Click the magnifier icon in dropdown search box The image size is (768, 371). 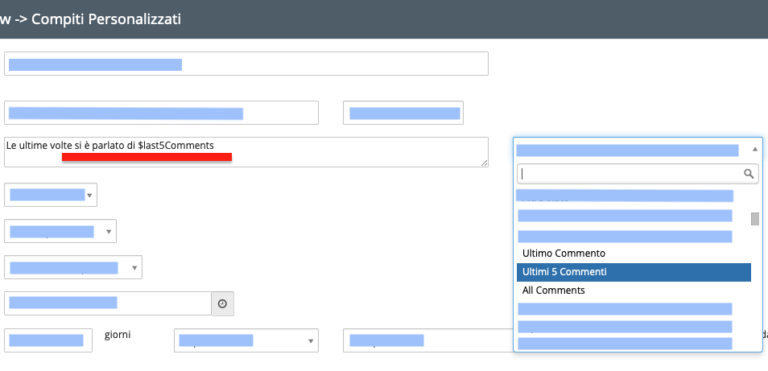tap(748, 173)
